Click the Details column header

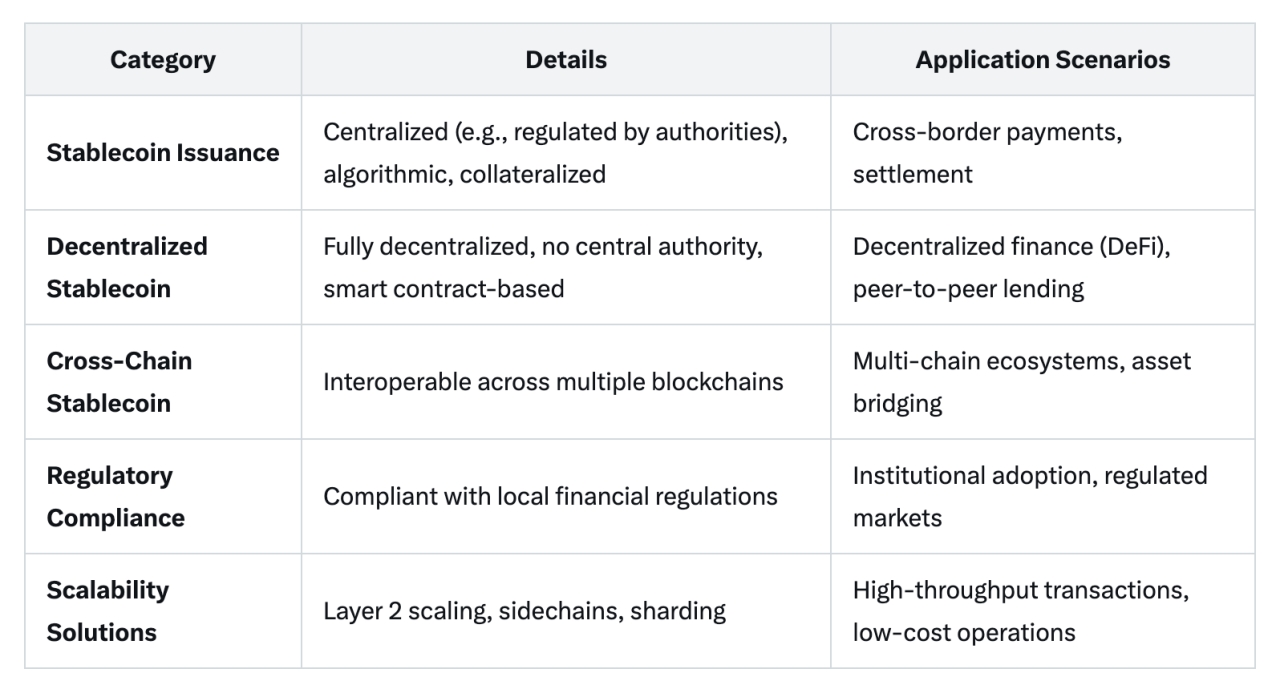pos(566,60)
